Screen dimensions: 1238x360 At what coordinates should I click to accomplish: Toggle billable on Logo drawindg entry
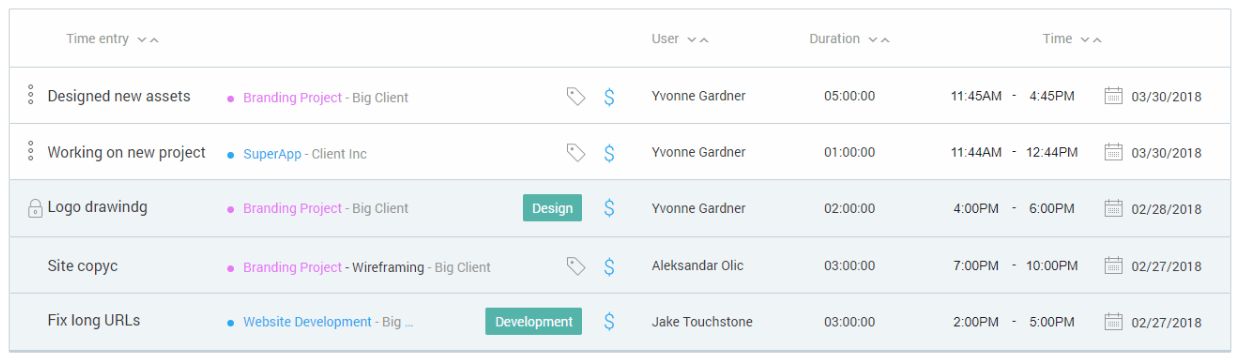(x=609, y=208)
